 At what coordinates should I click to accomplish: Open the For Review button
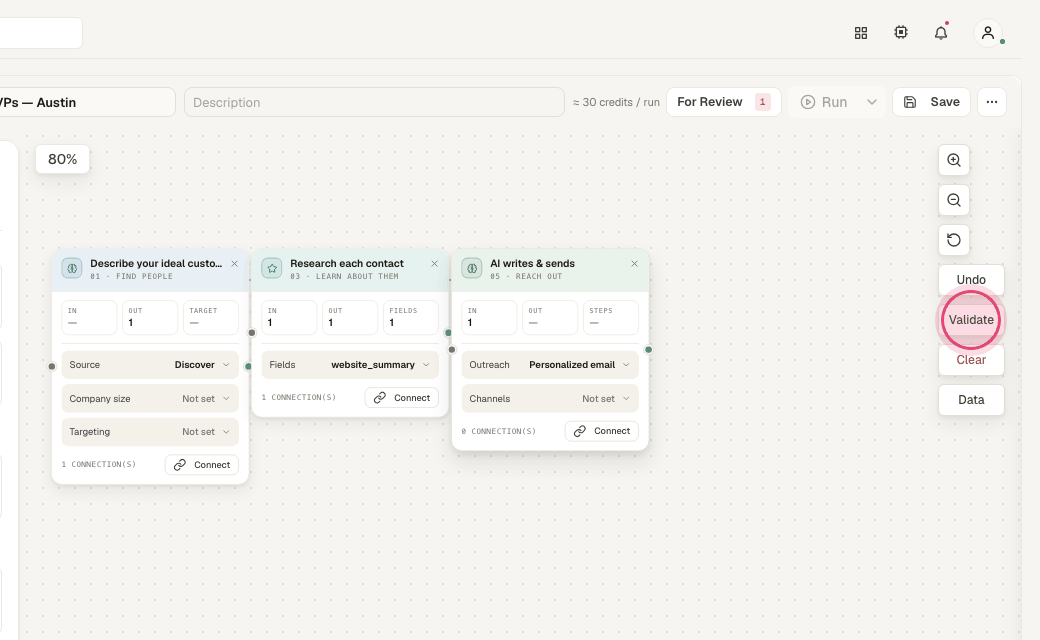click(724, 102)
